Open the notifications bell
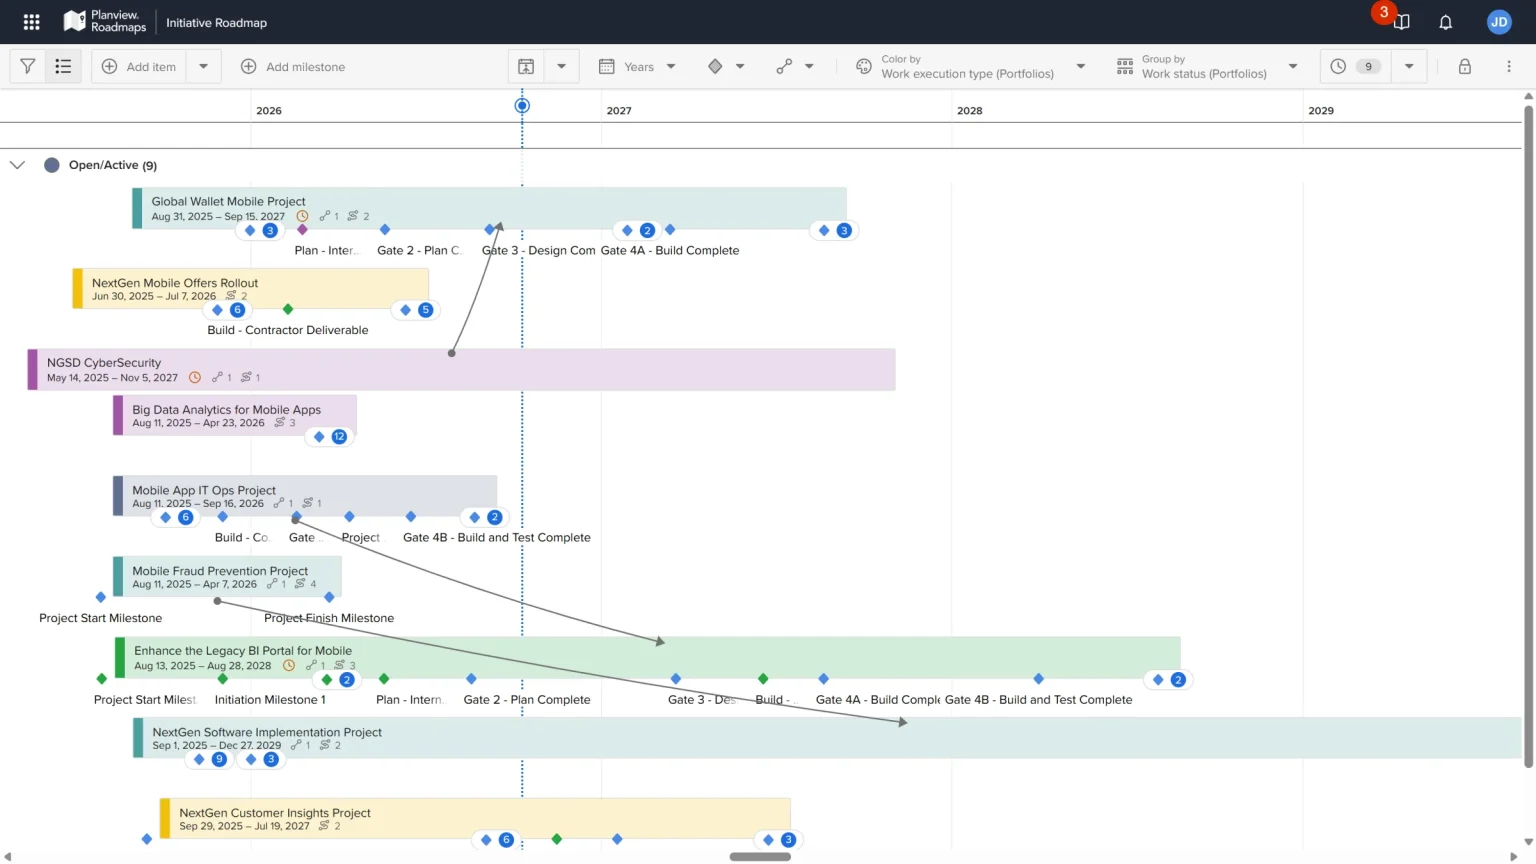 (1445, 22)
